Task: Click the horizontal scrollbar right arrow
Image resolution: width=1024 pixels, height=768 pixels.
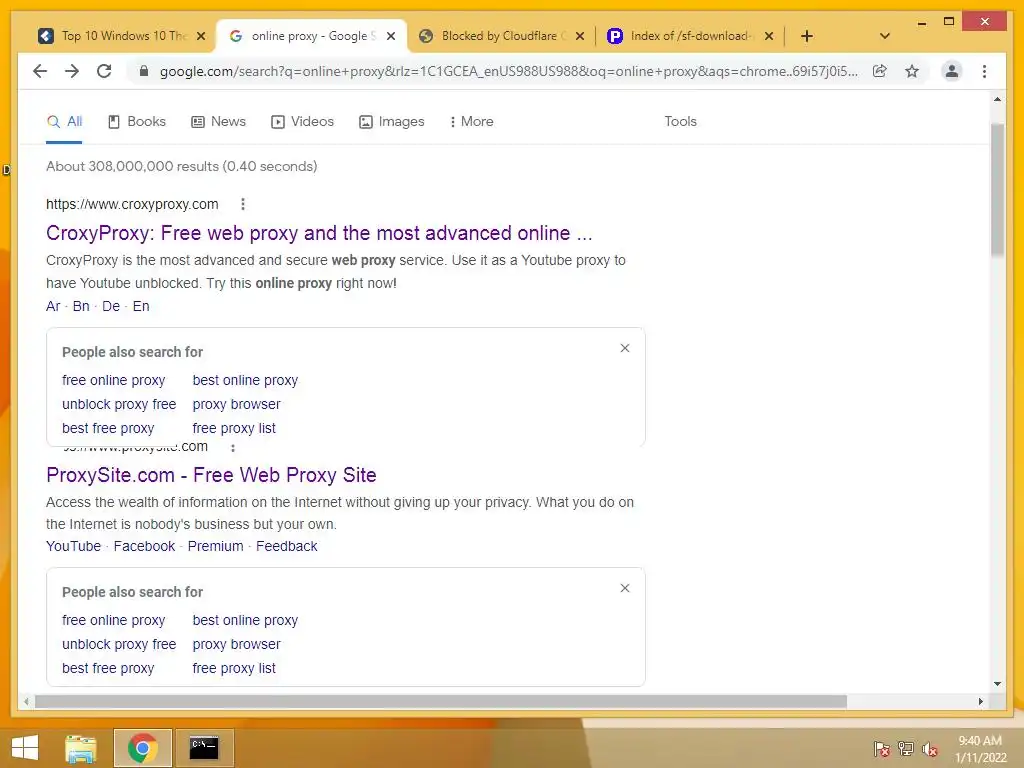Action: (980, 701)
